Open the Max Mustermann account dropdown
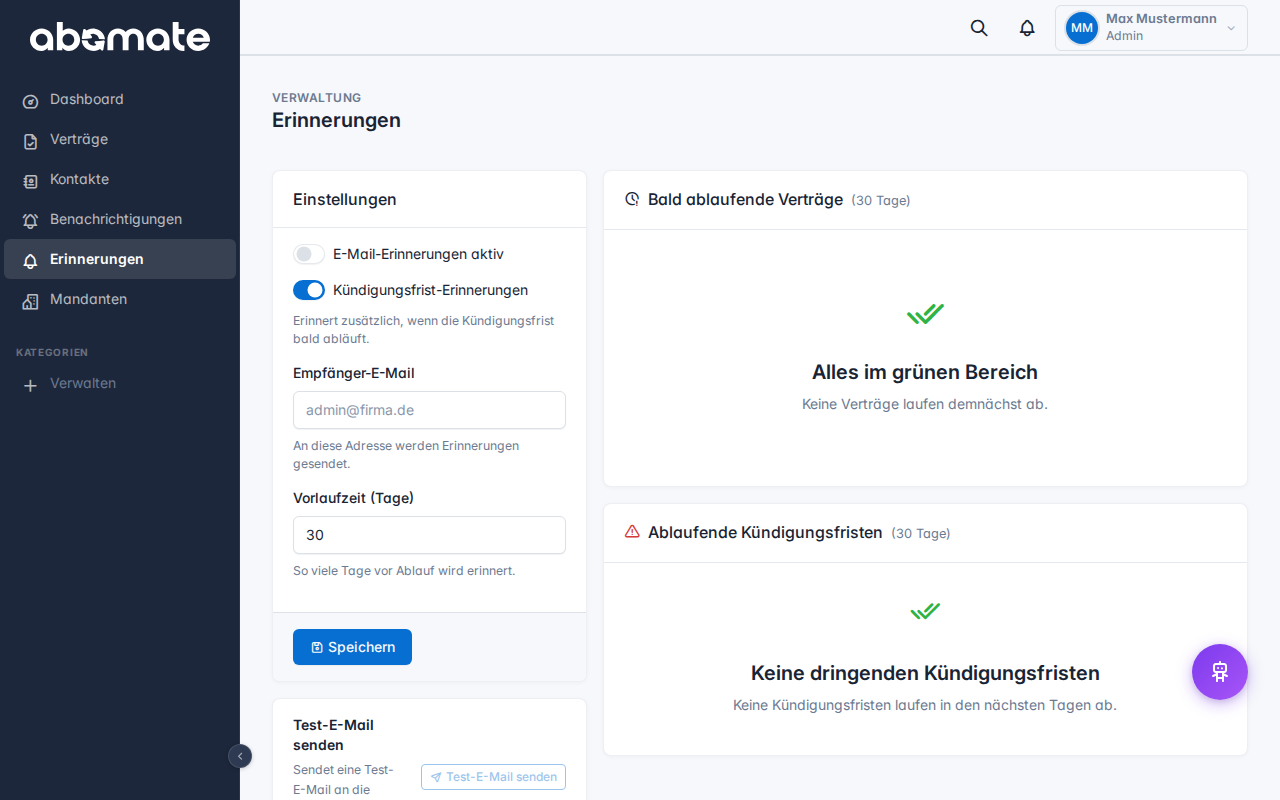The image size is (1280, 800). 1150,27
